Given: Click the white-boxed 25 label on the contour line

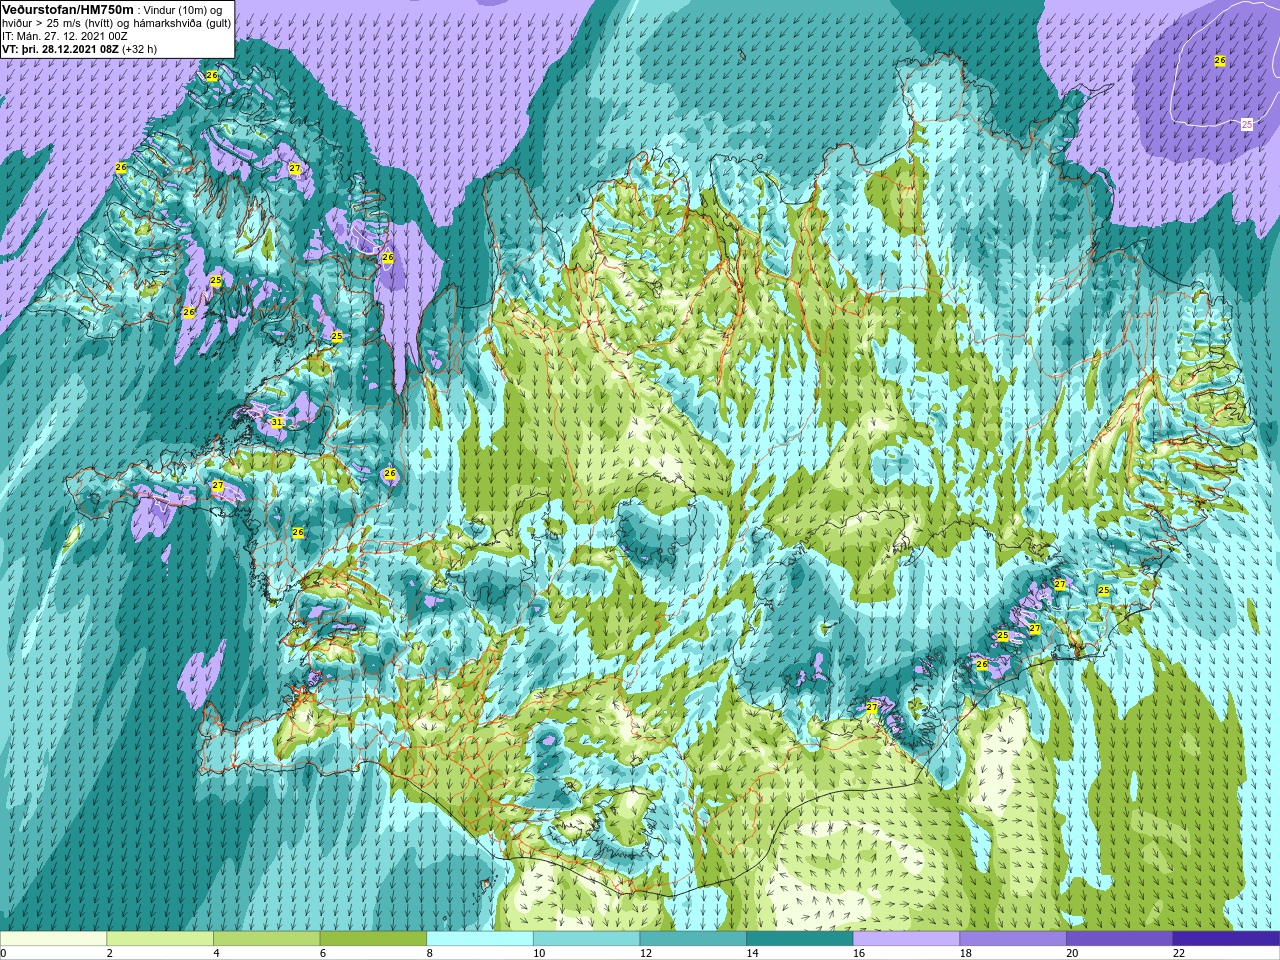Looking at the screenshot, I should (x=1246, y=124).
